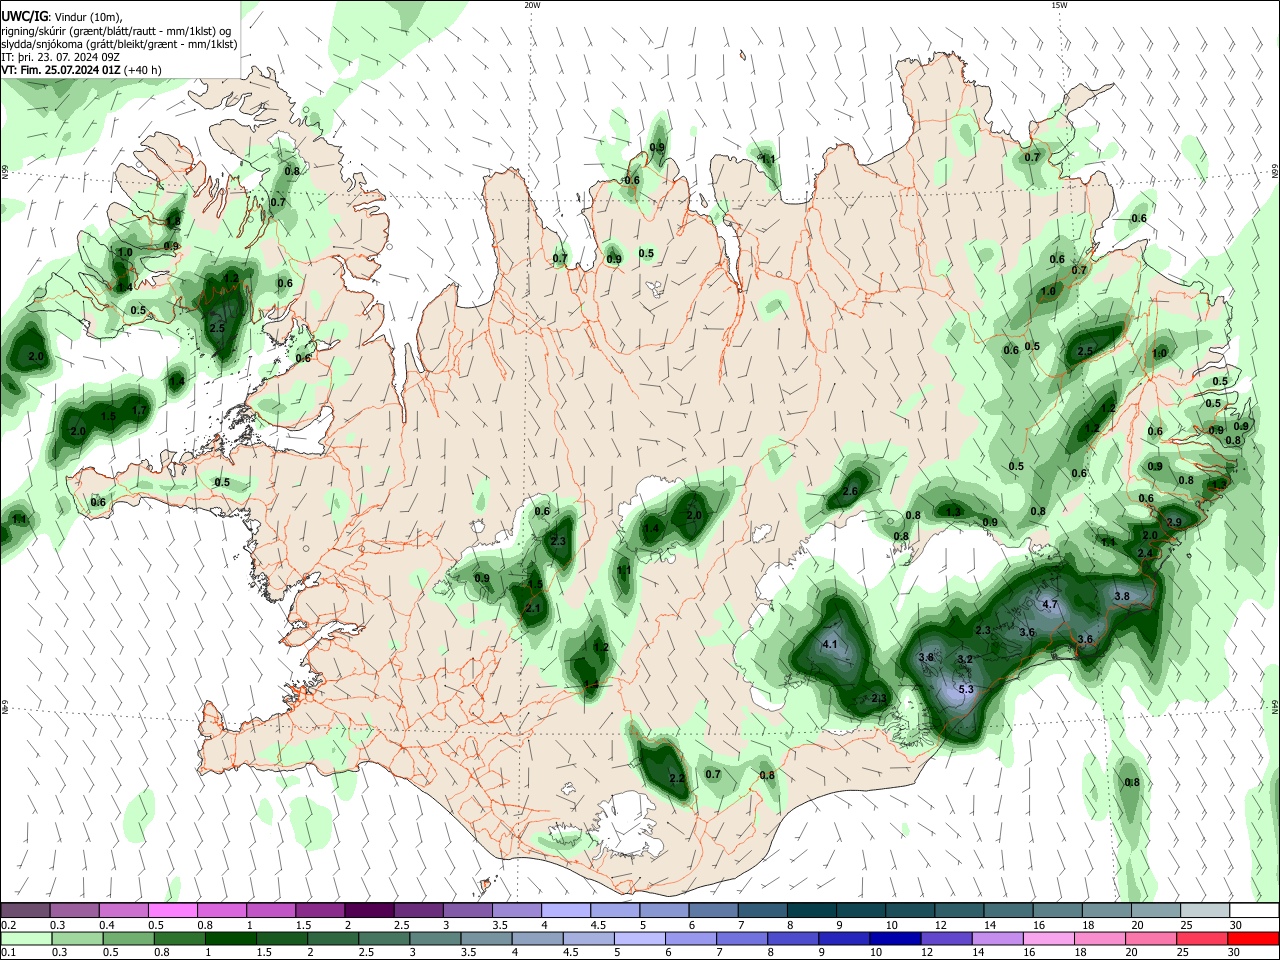Click the 2.6 precipitation value on the map
Image resolution: width=1280 pixels, height=960 pixels.
coord(850,492)
